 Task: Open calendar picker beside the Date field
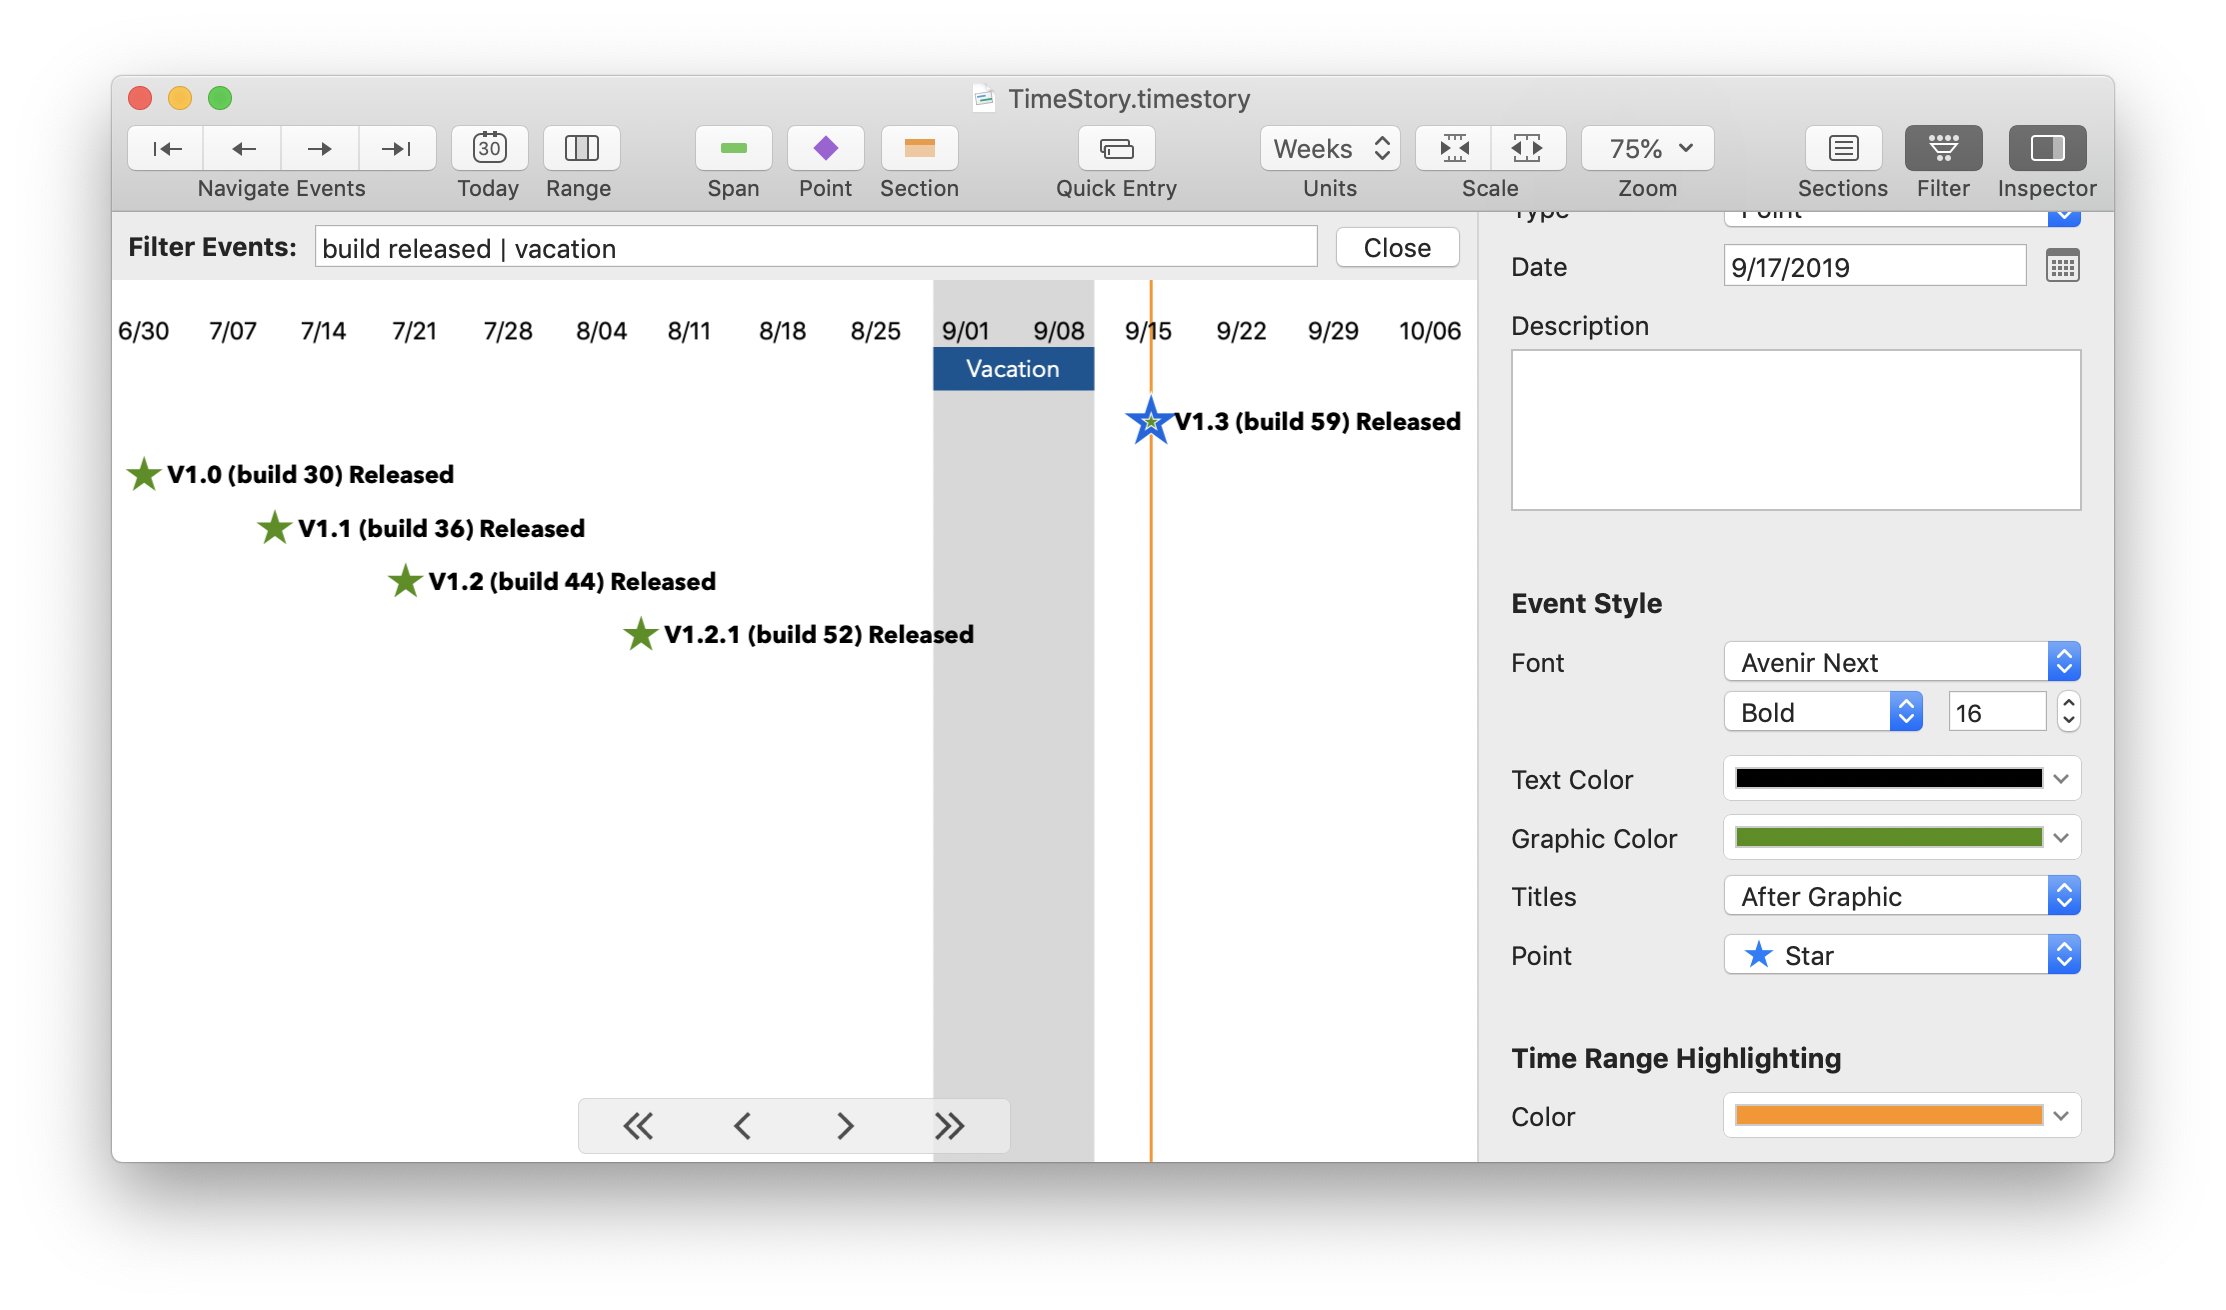point(2063,265)
